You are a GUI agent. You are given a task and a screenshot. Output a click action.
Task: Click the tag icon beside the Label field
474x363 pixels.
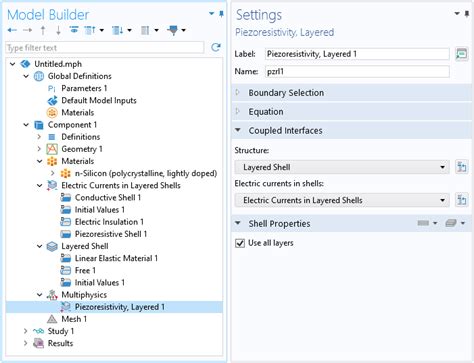[x=462, y=54]
